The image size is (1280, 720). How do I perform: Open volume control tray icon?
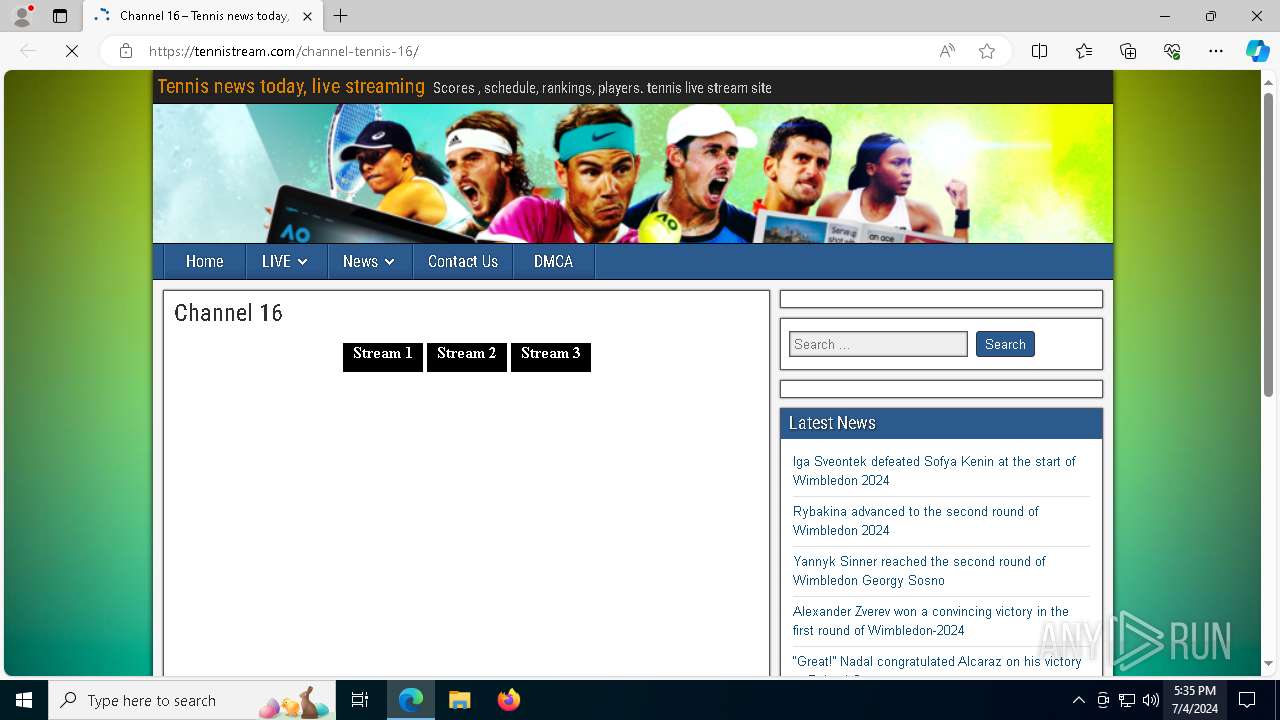(x=1151, y=700)
